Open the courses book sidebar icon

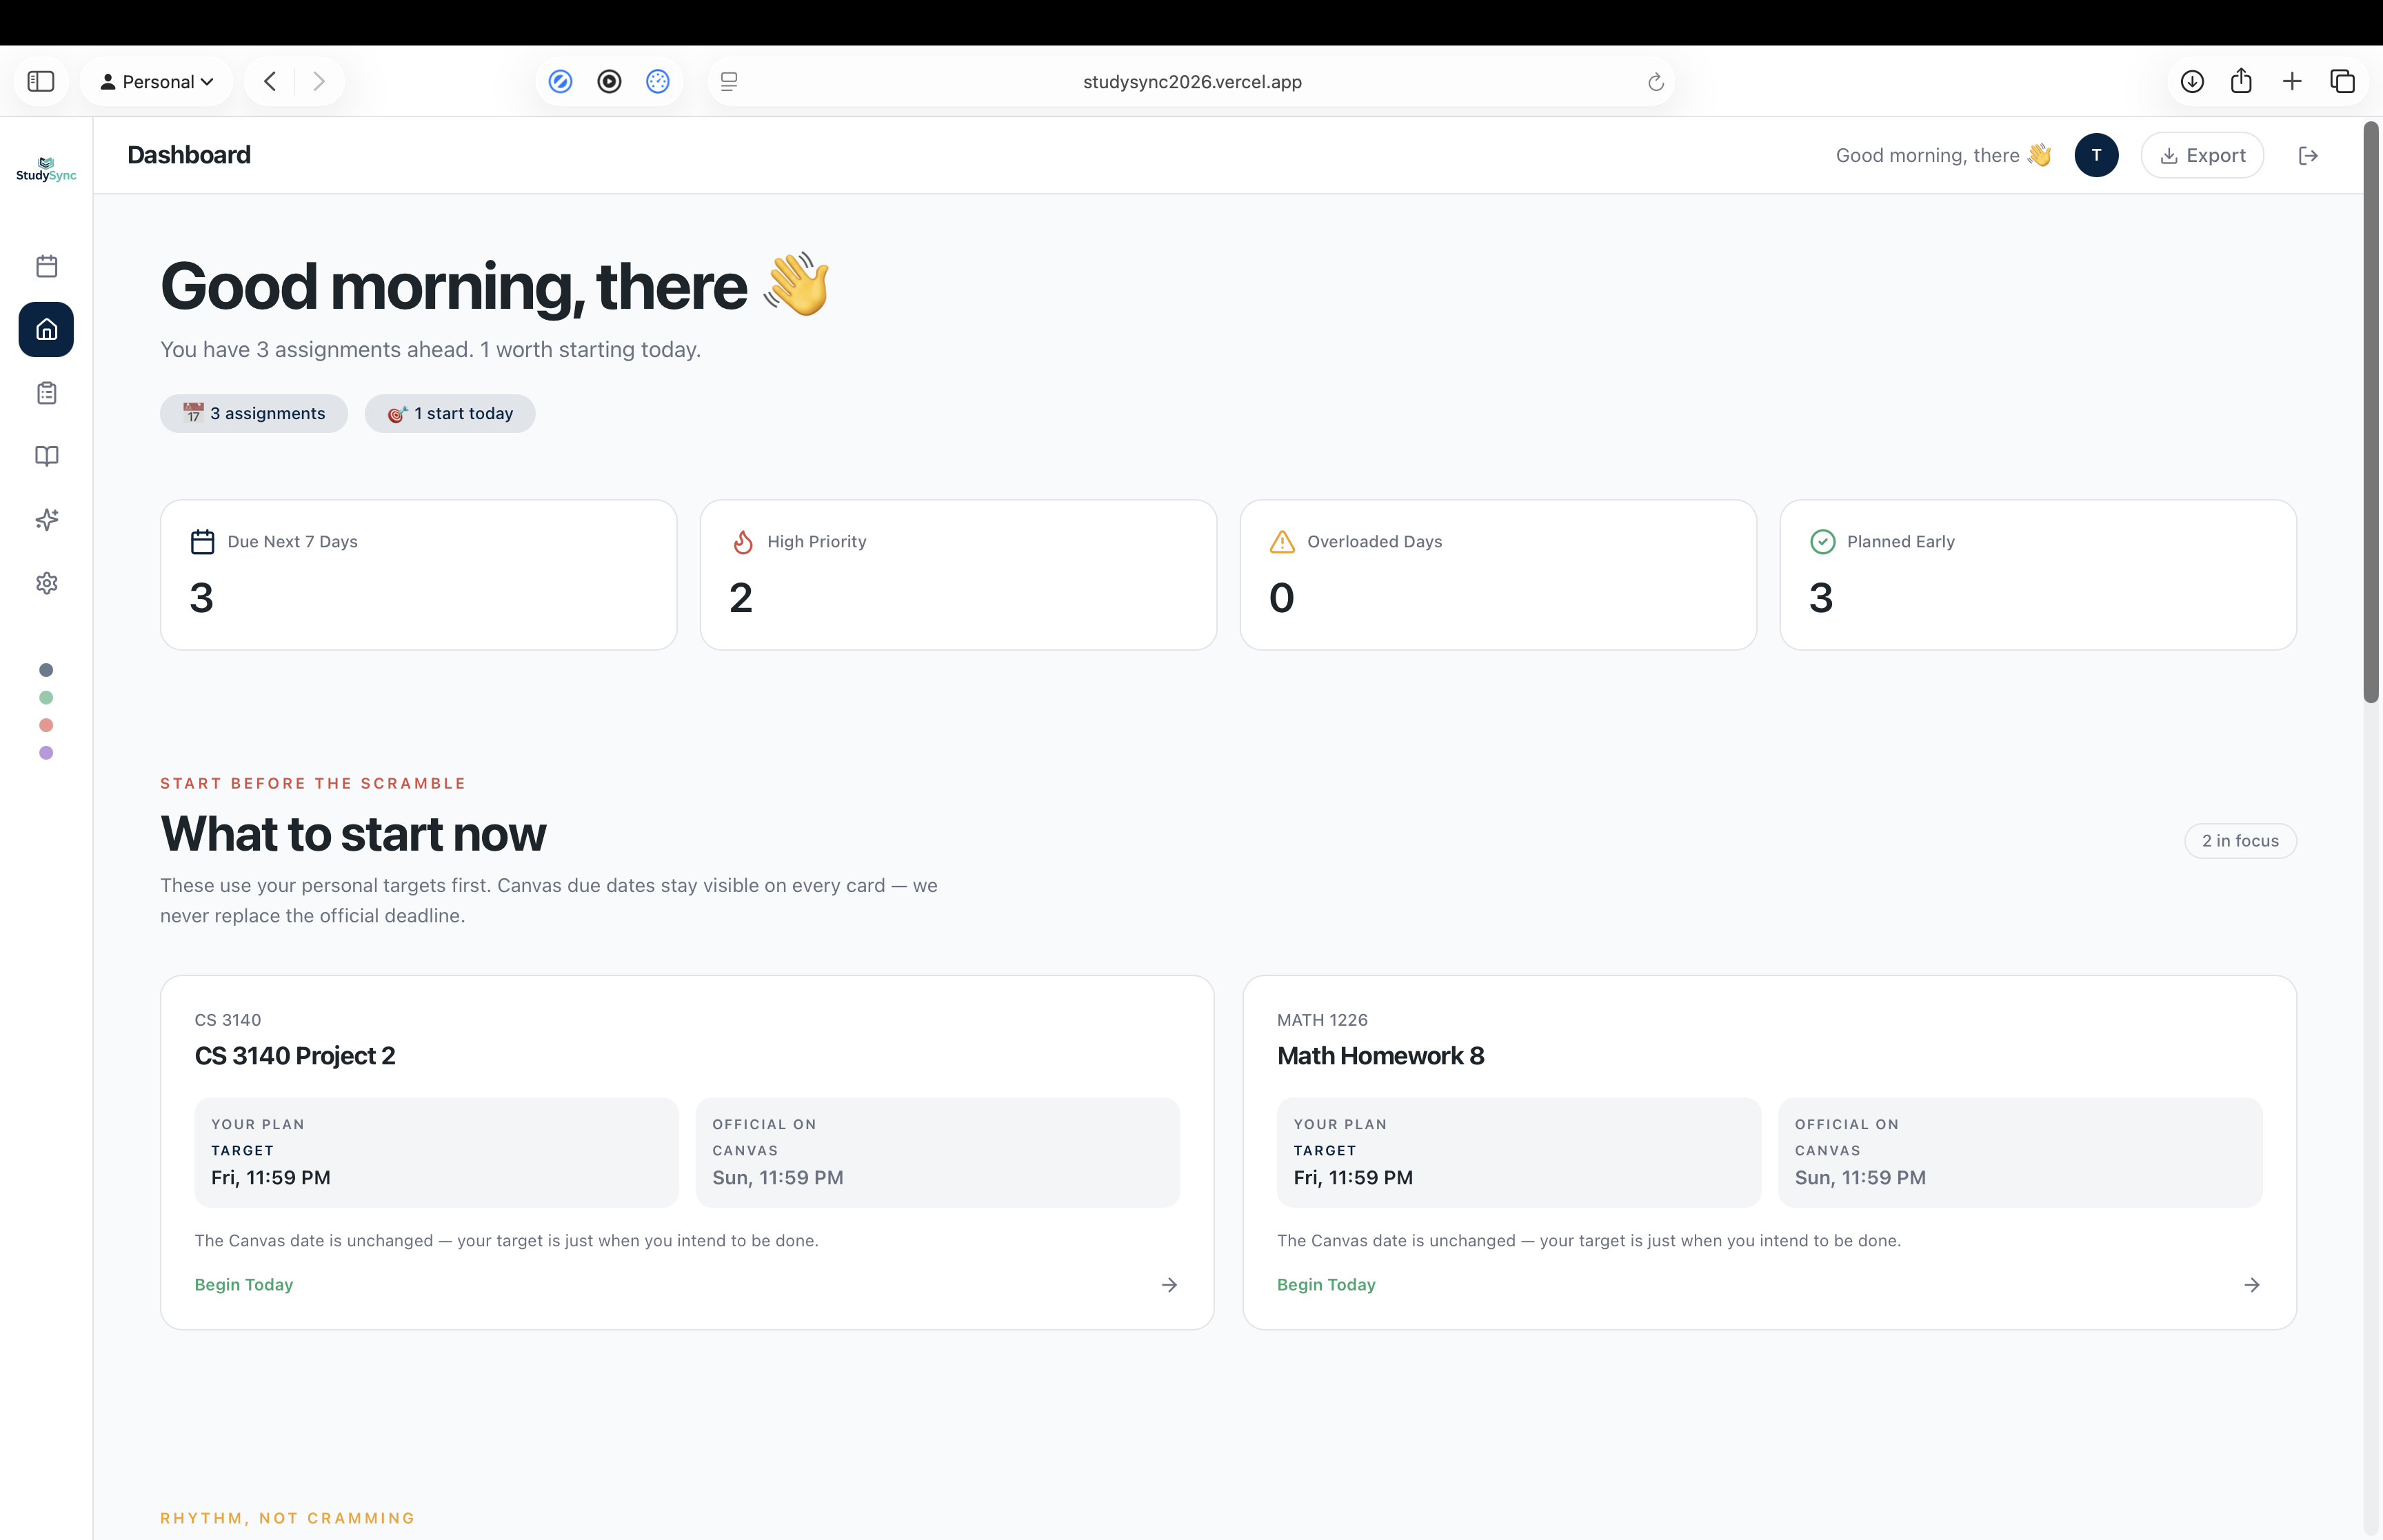[x=46, y=456]
